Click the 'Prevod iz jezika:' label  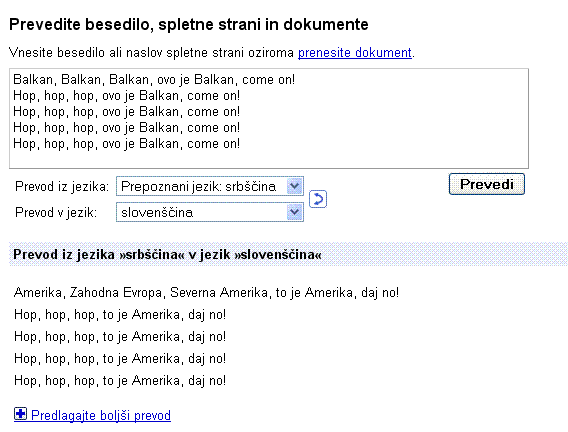(x=62, y=186)
